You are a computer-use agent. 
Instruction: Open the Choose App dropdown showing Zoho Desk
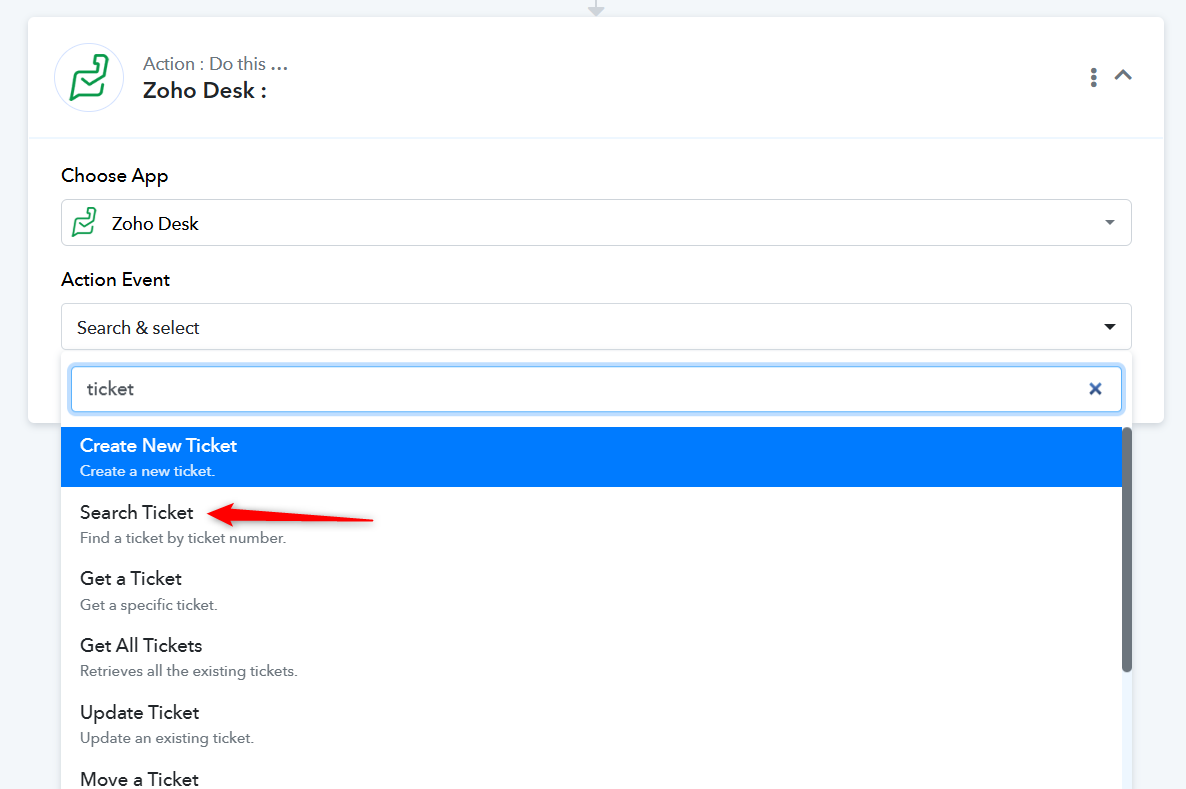[x=596, y=222]
